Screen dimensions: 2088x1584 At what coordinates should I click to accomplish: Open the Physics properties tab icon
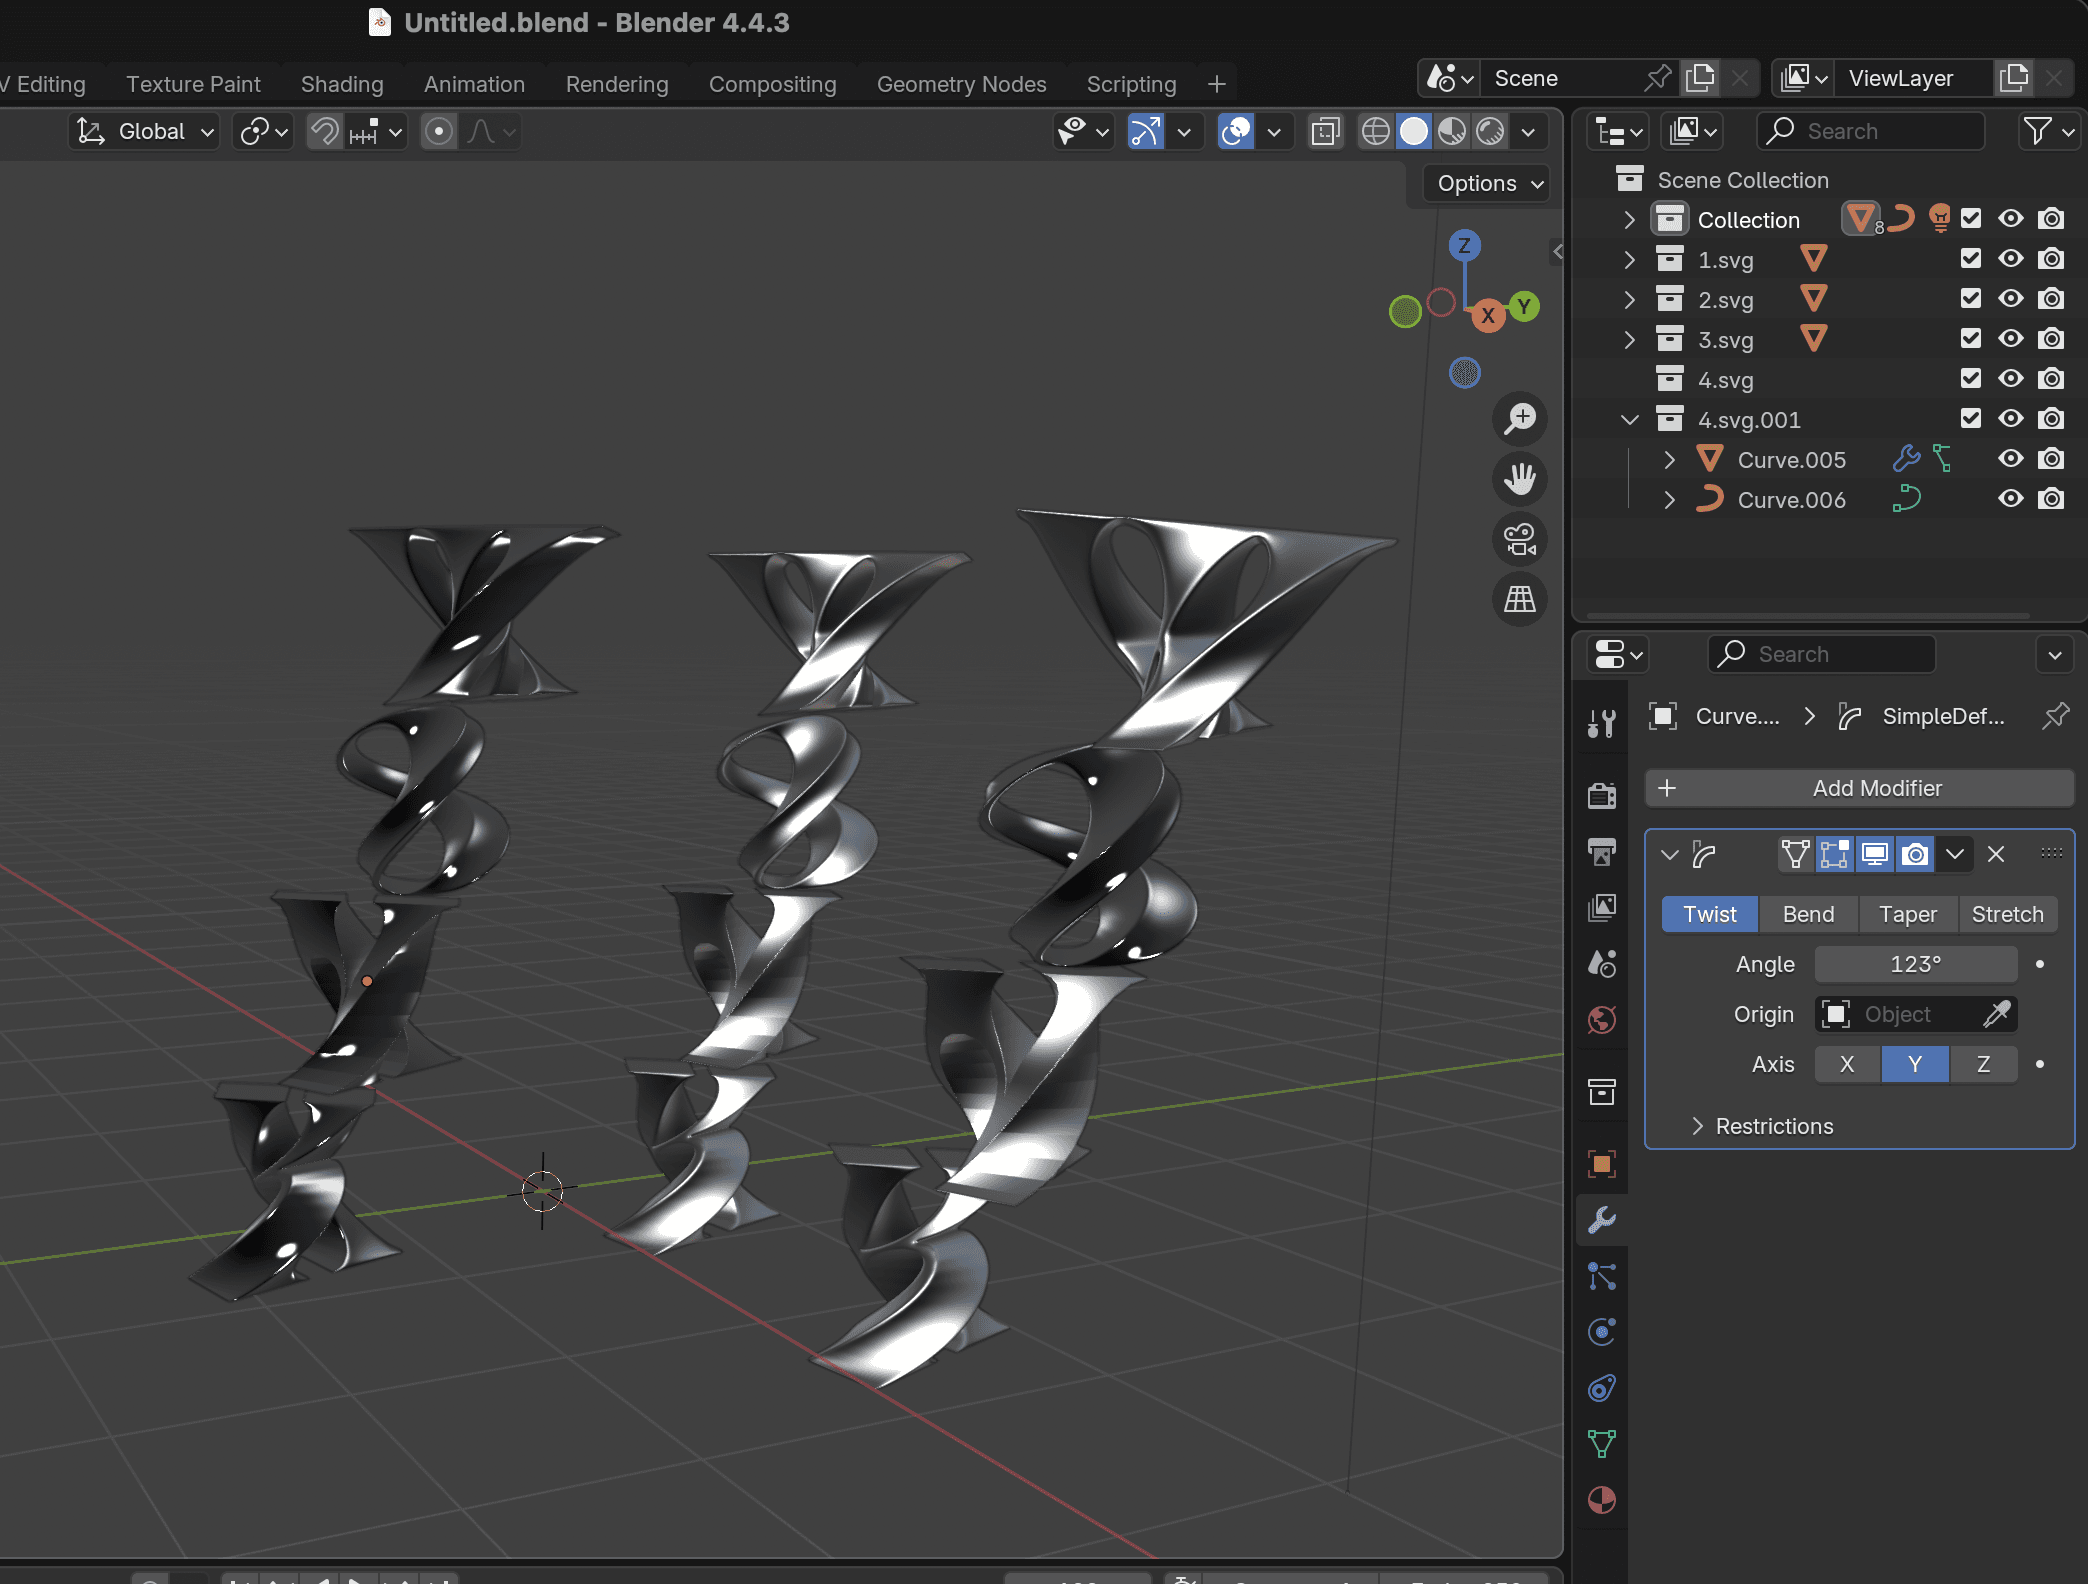1601,1332
